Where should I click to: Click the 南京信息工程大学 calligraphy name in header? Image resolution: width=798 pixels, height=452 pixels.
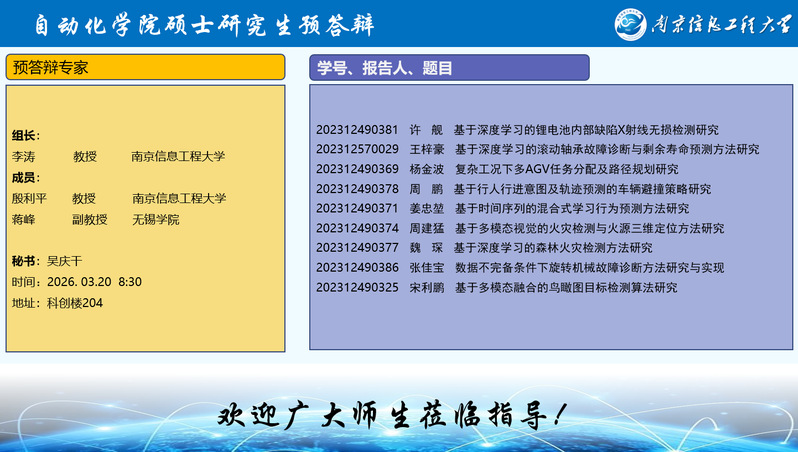[720, 24]
